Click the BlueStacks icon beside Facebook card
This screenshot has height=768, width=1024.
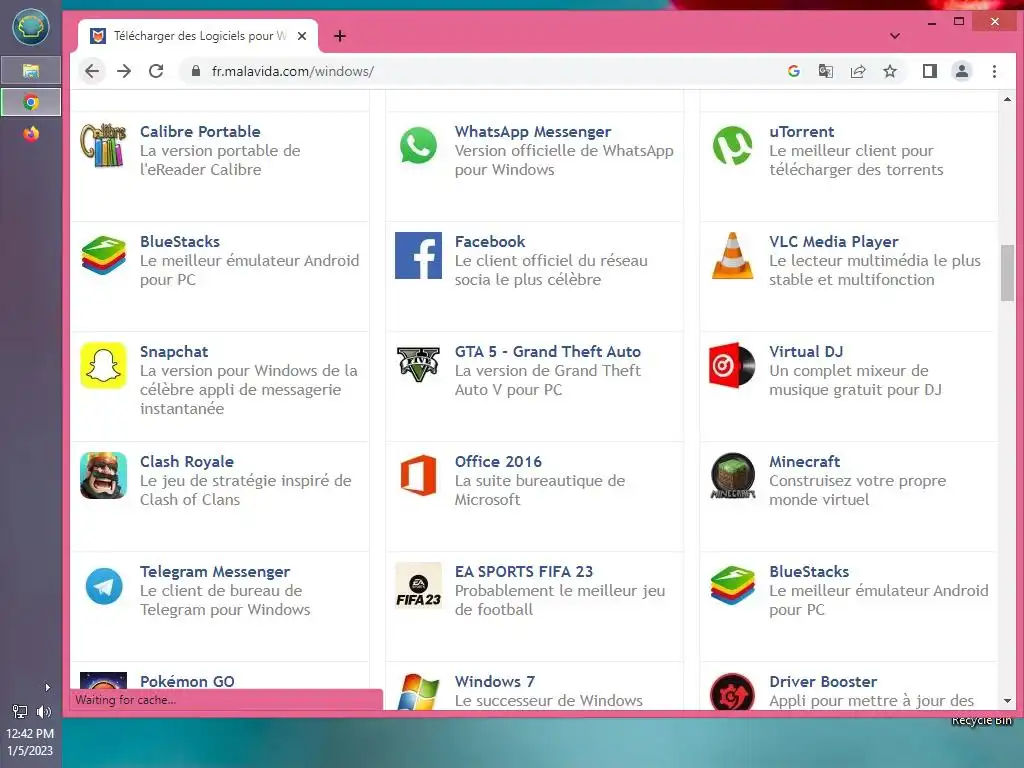click(x=103, y=255)
